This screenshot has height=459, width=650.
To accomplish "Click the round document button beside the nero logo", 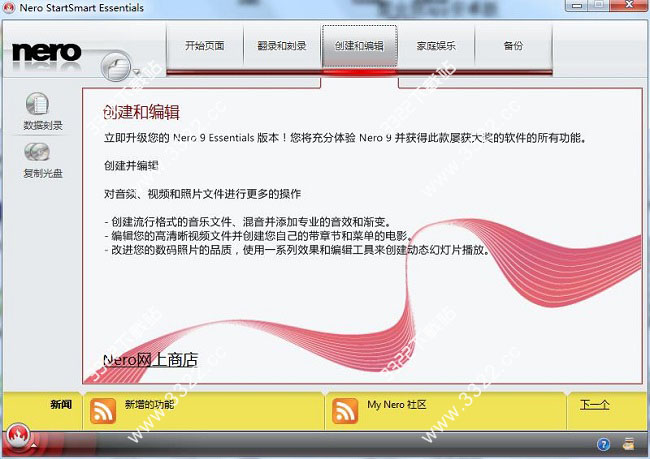I will (116, 67).
